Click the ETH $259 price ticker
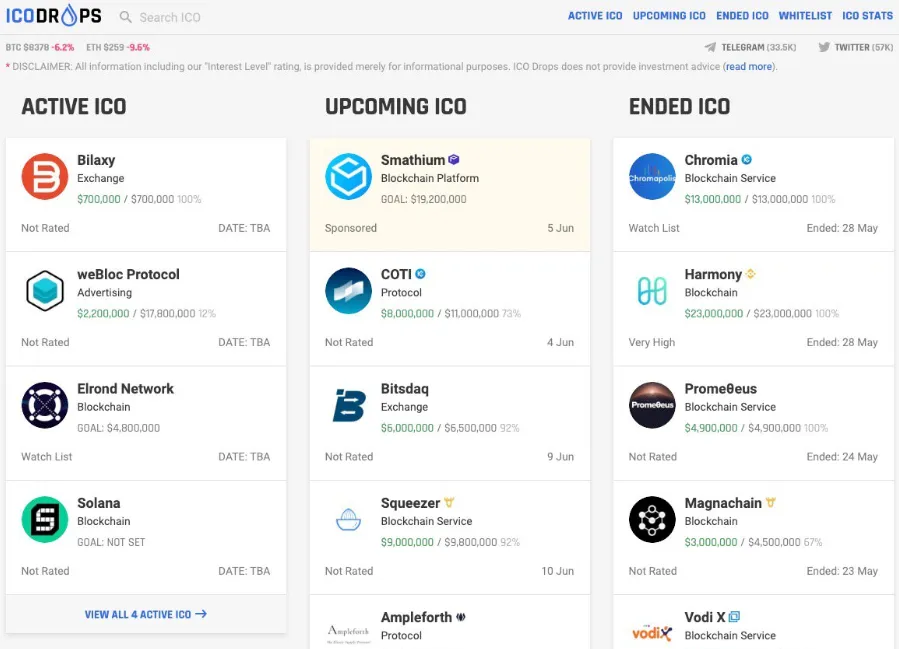Screen dimensions: 899x649 118,48
